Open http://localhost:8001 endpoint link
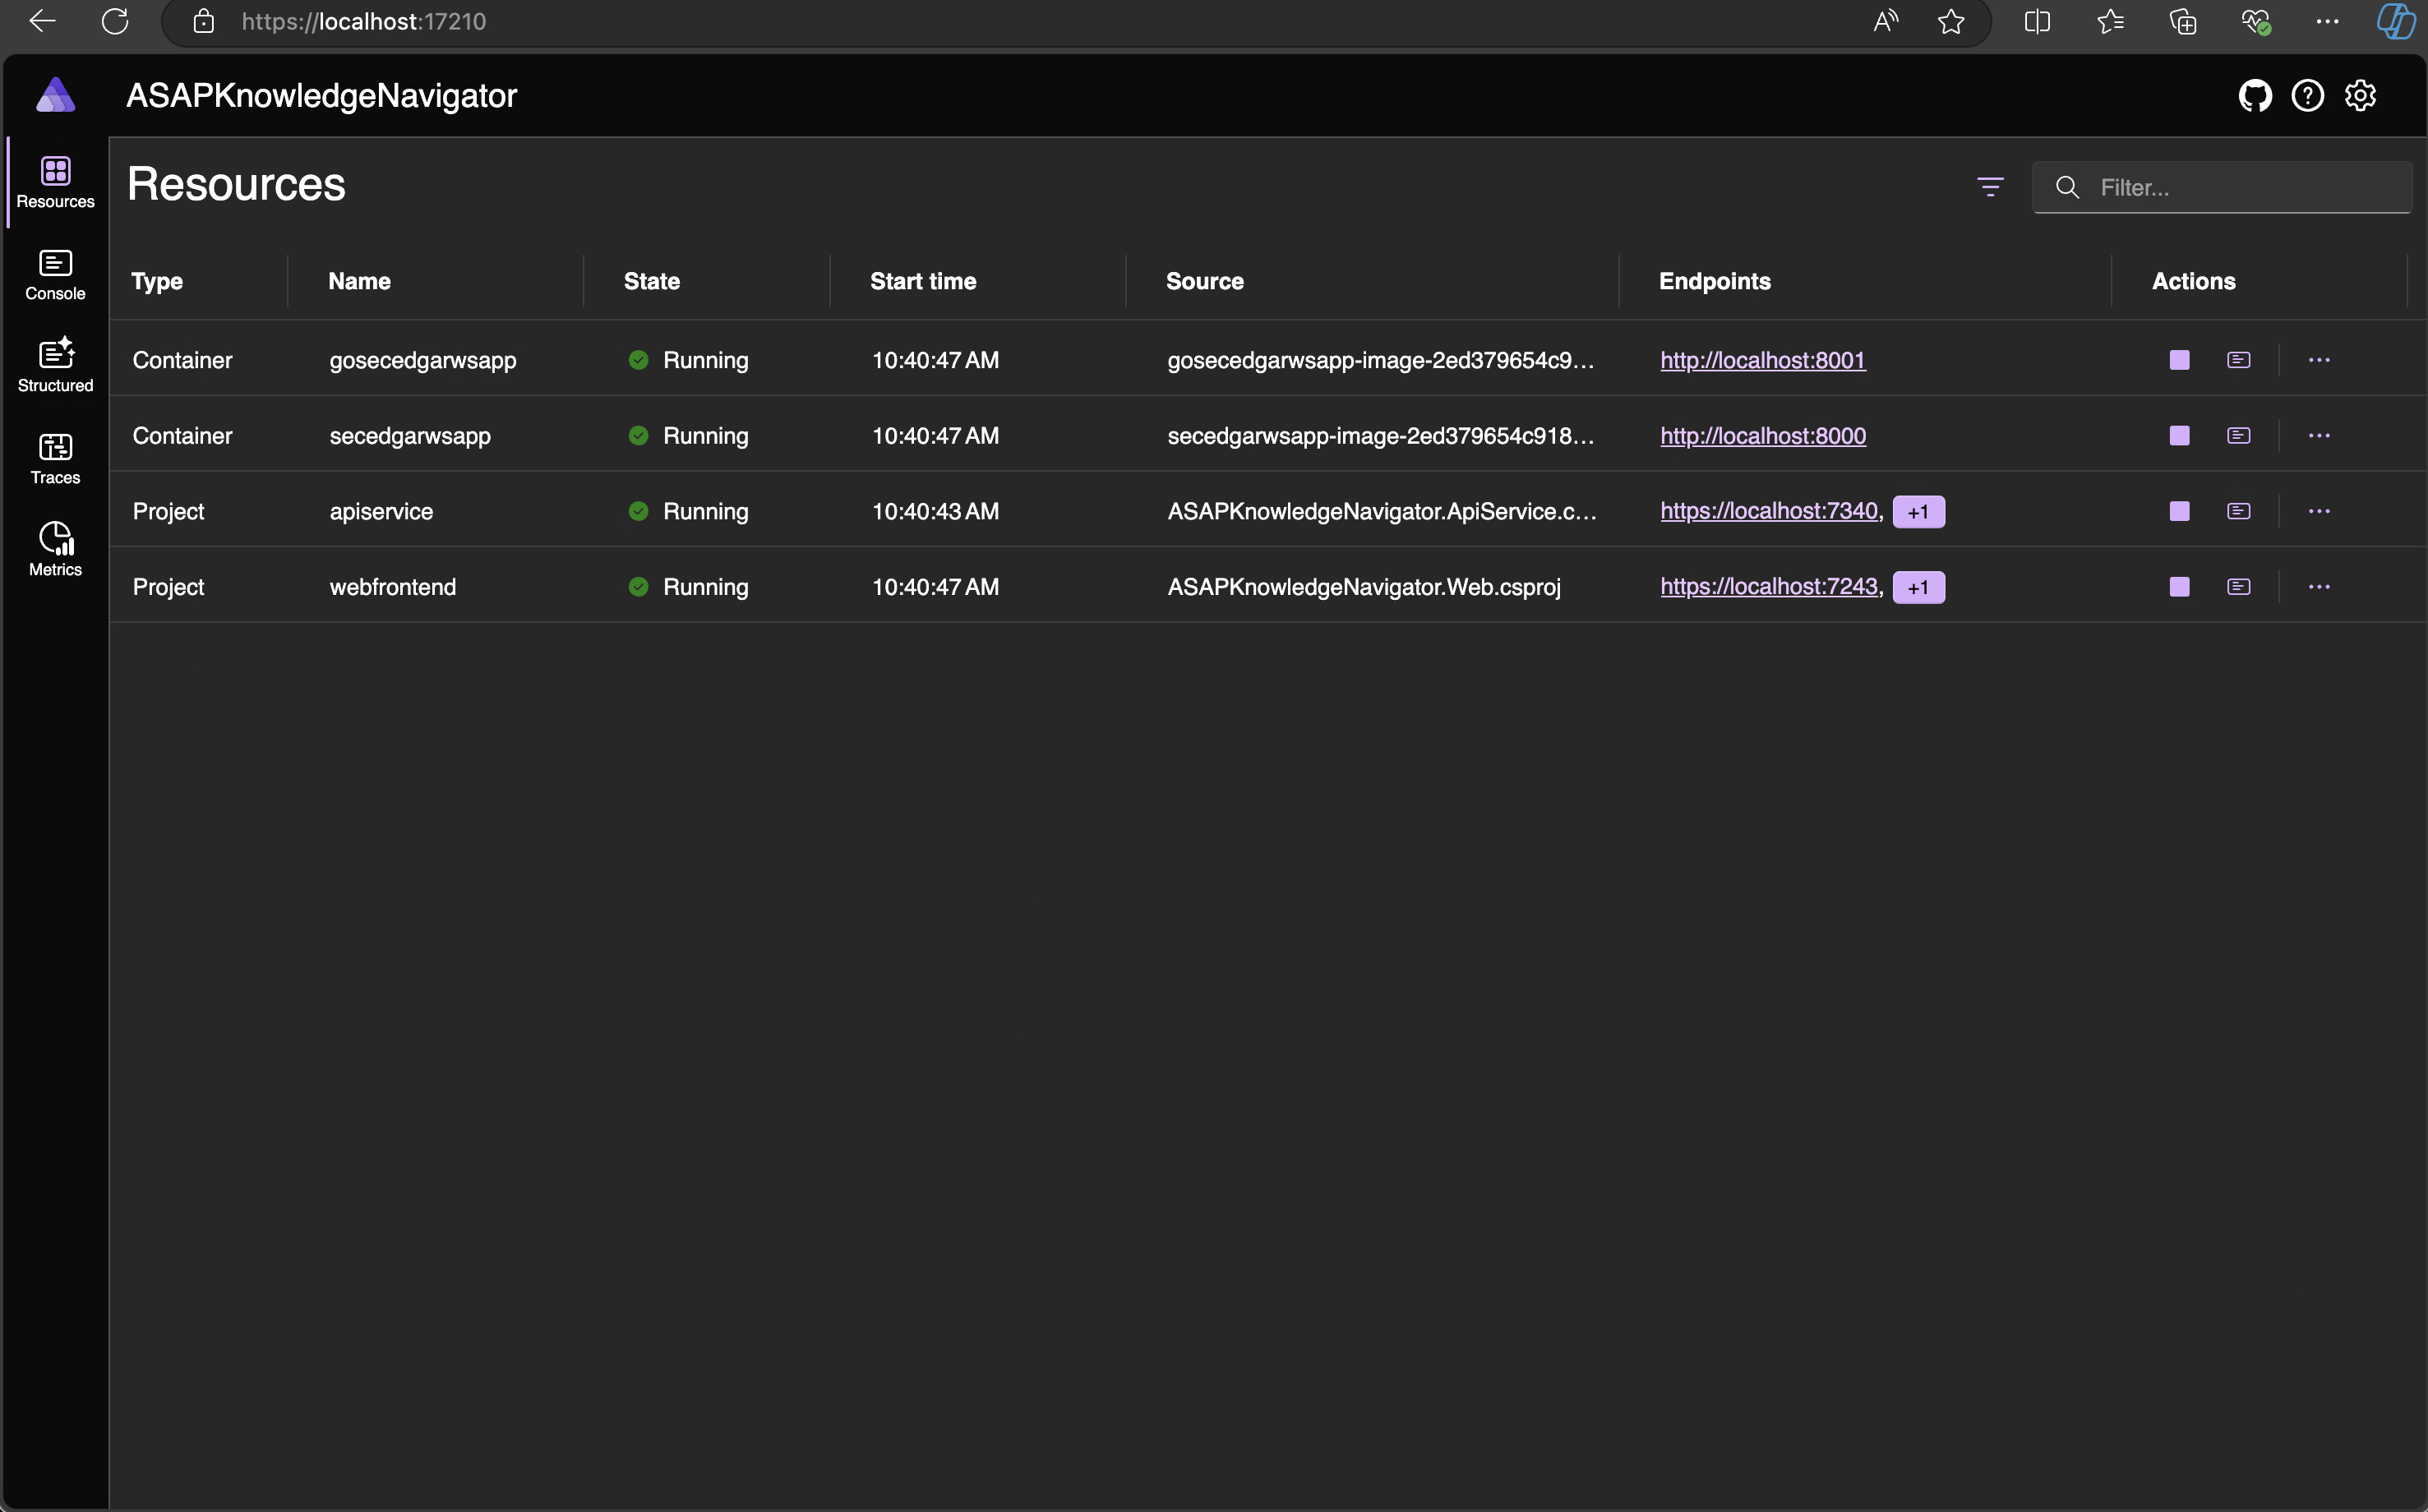Viewport: 2428px width, 1512px height. pos(1762,360)
